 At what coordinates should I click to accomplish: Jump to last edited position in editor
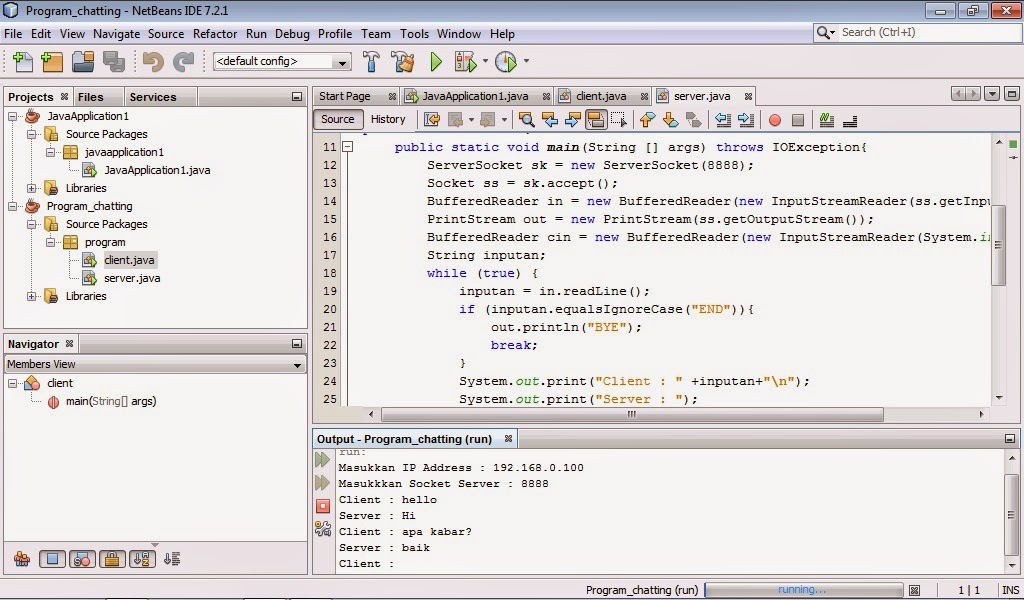[433, 119]
